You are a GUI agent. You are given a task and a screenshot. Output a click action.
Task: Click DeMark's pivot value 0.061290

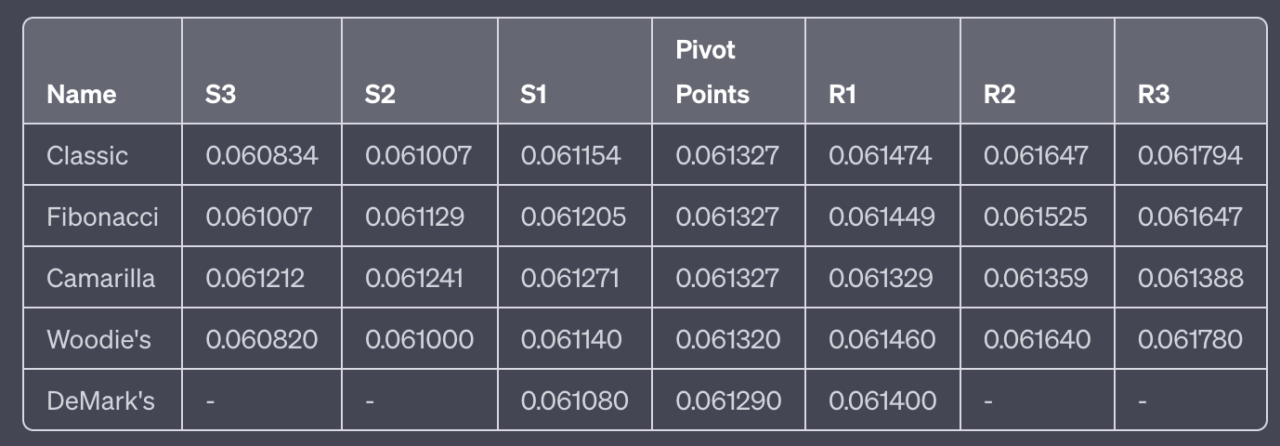pyautogui.click(x=728, y=401)
